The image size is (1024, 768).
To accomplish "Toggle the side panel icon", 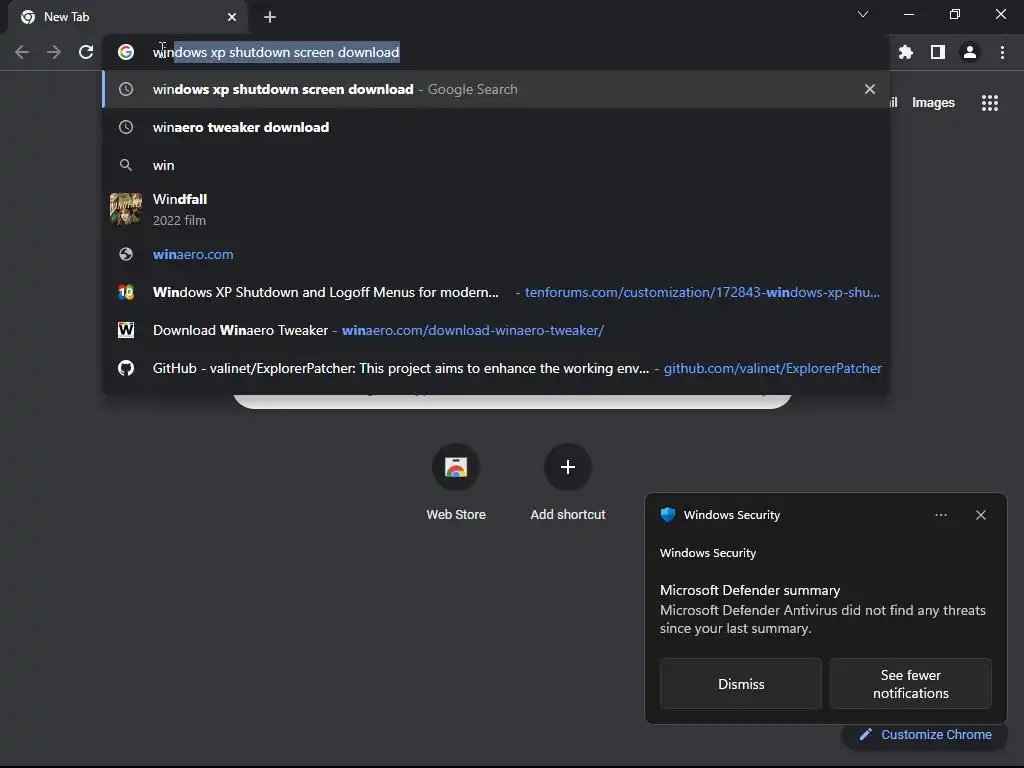I will pos(937,52).
